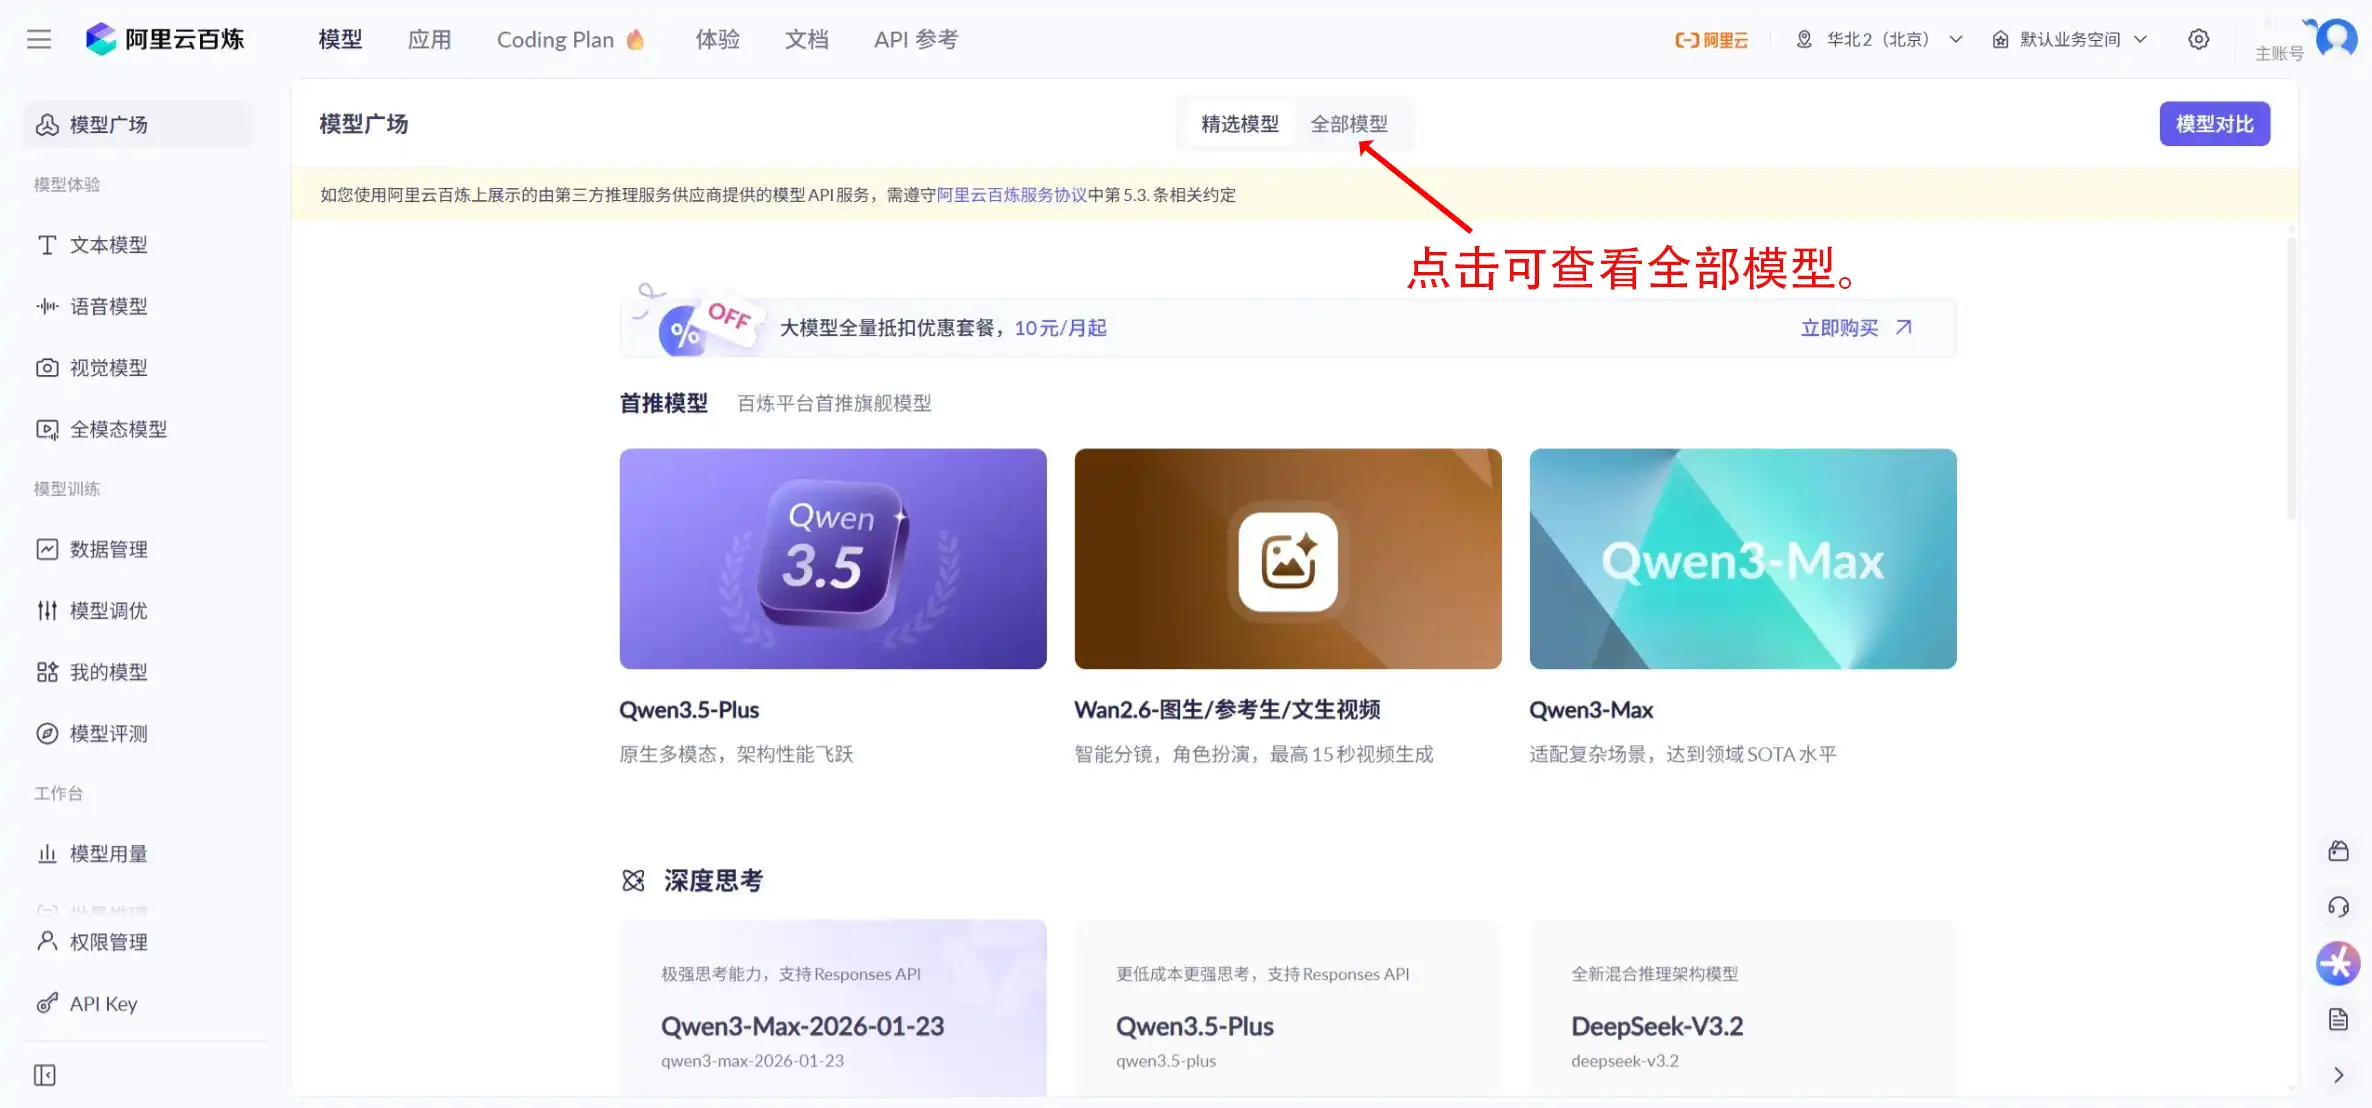The image size is (2372, 1108).
Task: Click the 模型评测 compass icon
Action: pos(47,733)
